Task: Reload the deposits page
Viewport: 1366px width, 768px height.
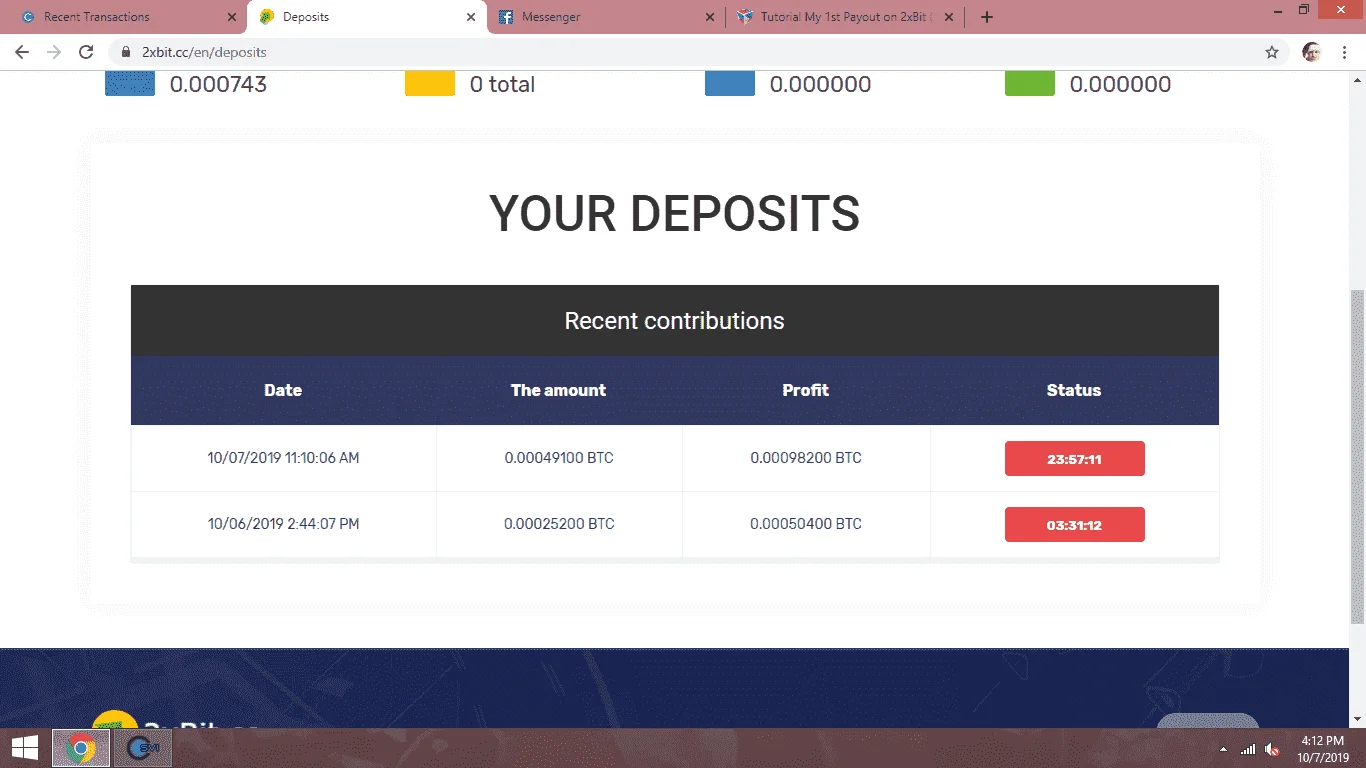Action: (86, 52)
